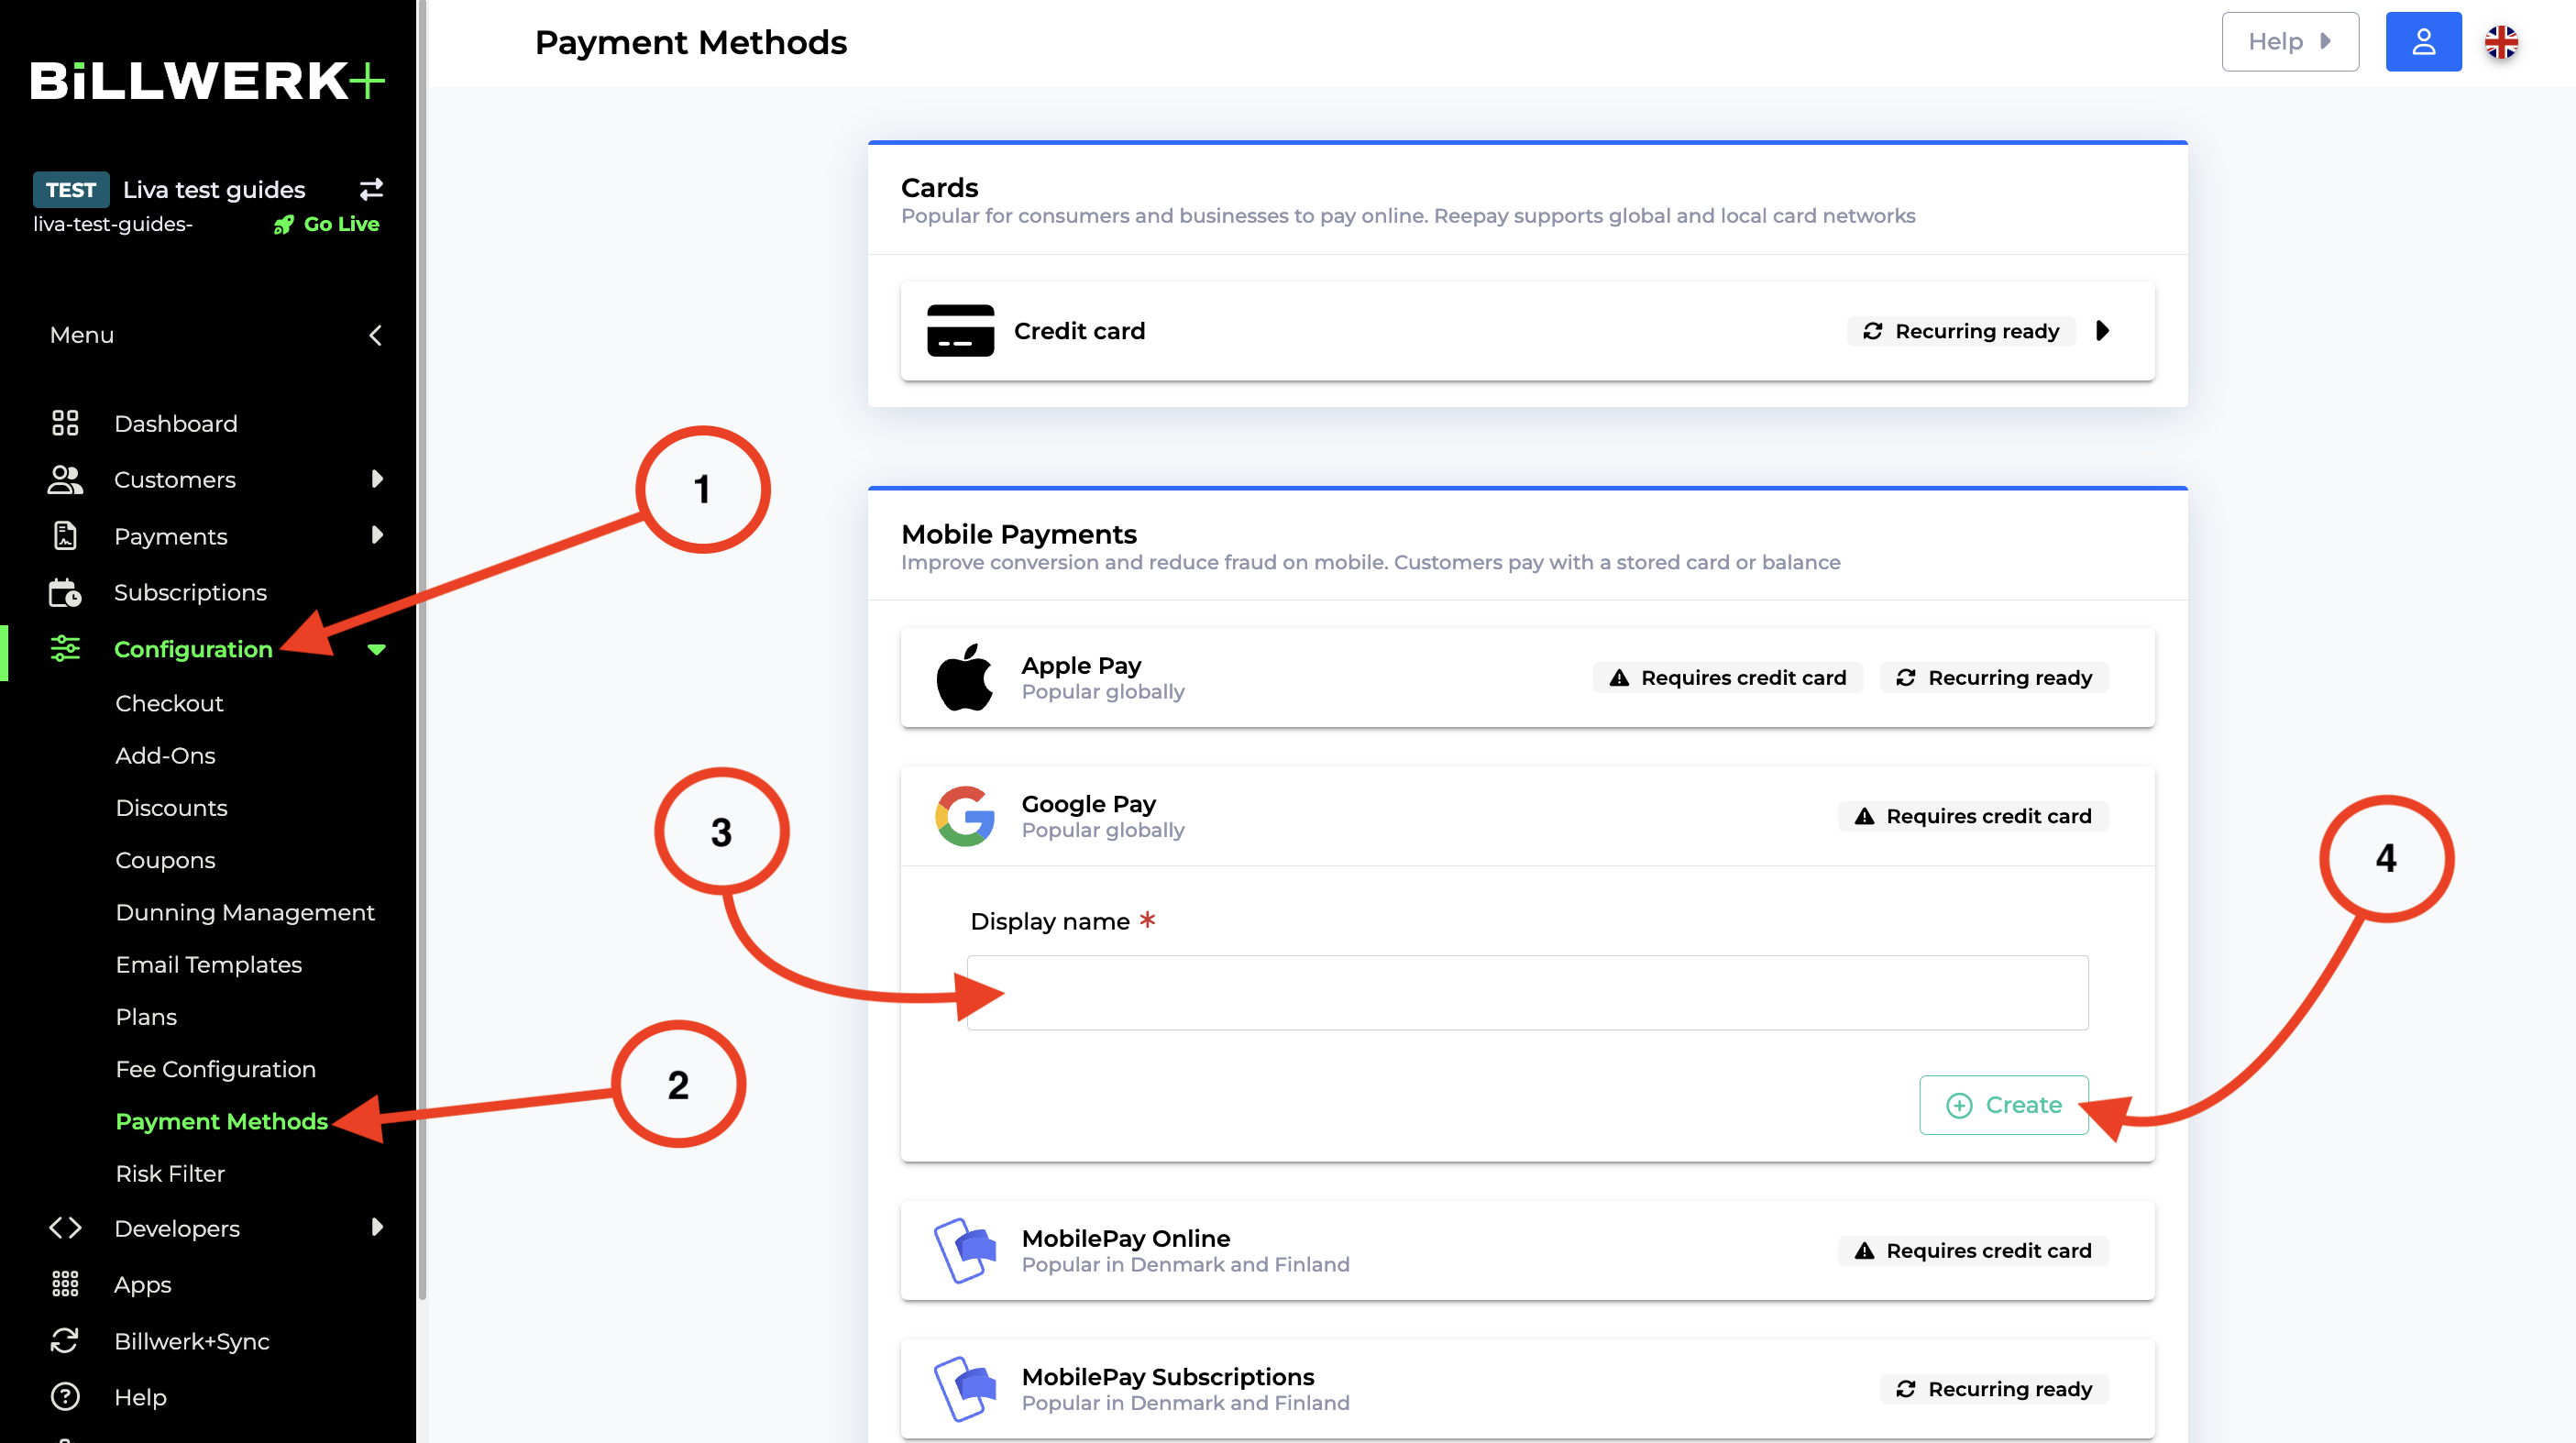2576x1443 pixels.
Task: Click Credit card Recurring ready badge
Action: [x=1960, y=331]
